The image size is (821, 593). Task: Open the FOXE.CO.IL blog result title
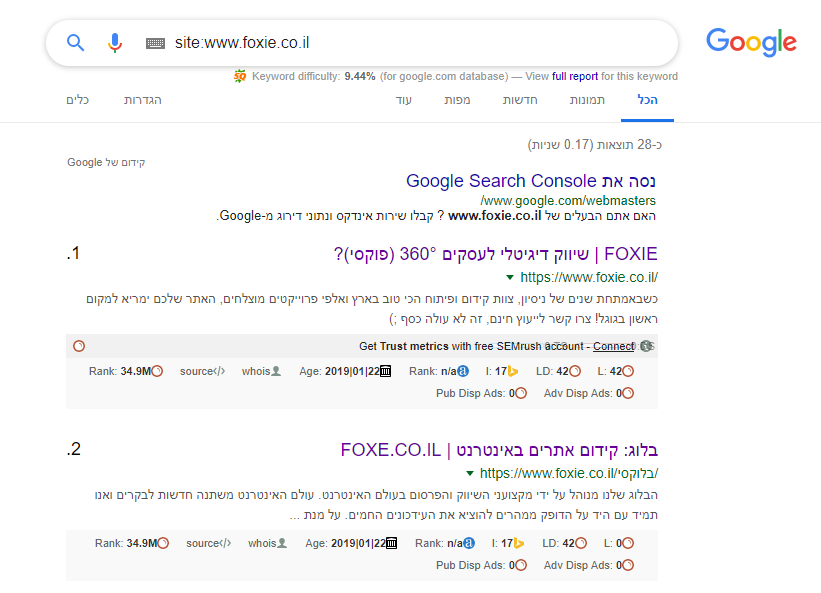point(499,450)
